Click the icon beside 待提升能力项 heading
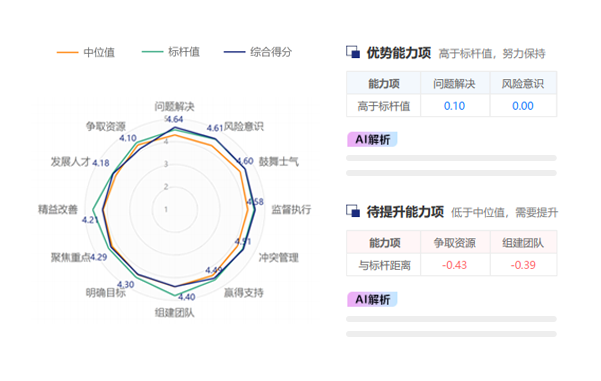This screenshot has width=601, height=381. 353,211
